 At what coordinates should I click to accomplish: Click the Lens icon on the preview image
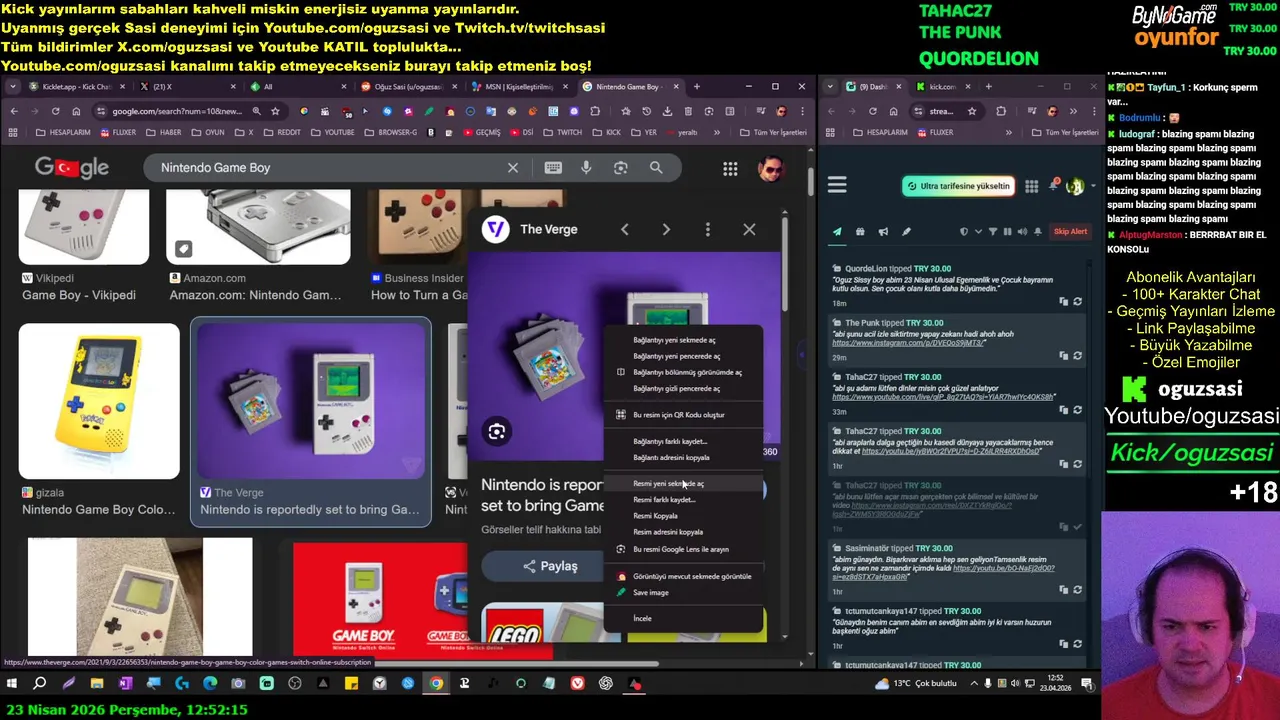(x=497, y=432)
